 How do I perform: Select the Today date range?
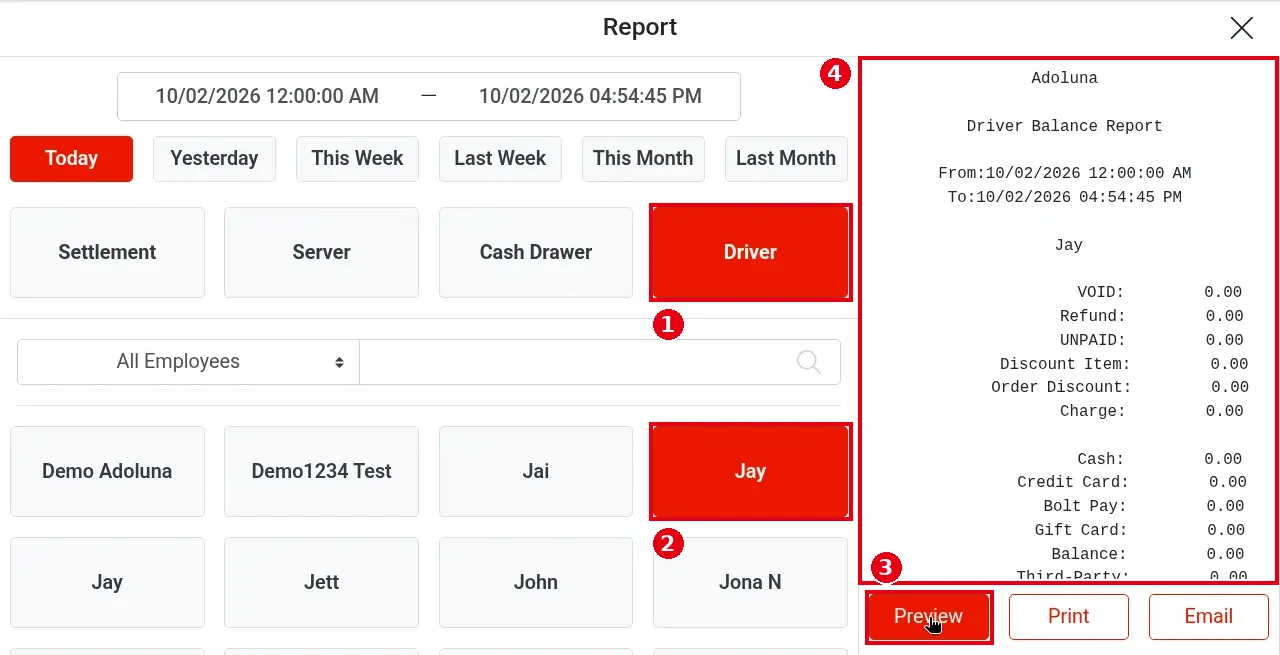(x=71, y=158)
